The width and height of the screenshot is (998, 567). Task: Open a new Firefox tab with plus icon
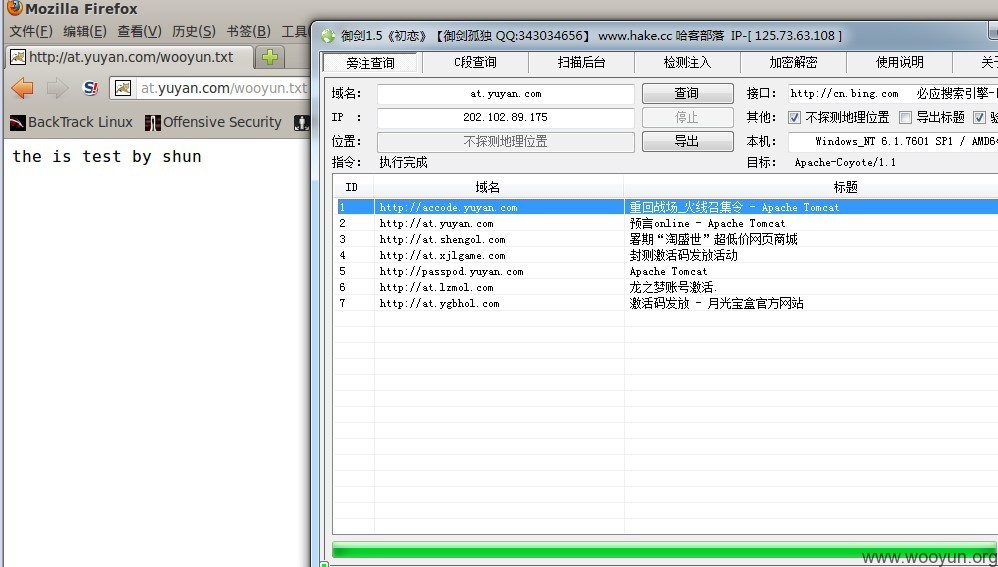pos(270,57)
